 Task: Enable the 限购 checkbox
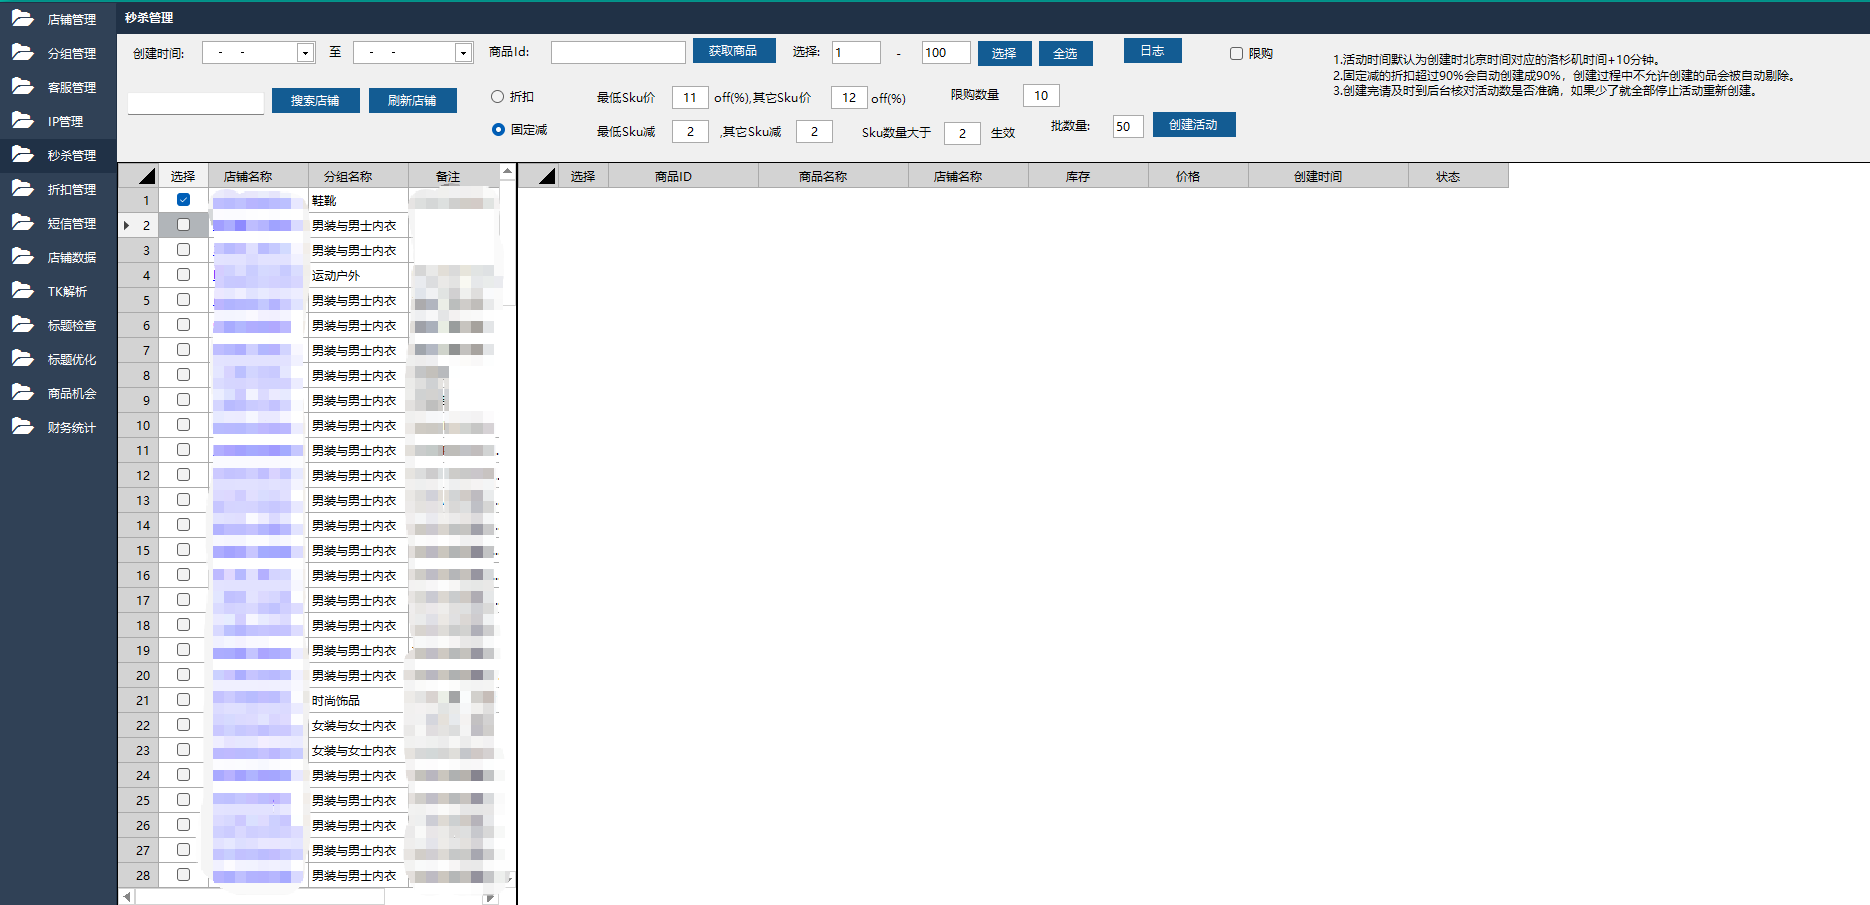point(1236,54)
